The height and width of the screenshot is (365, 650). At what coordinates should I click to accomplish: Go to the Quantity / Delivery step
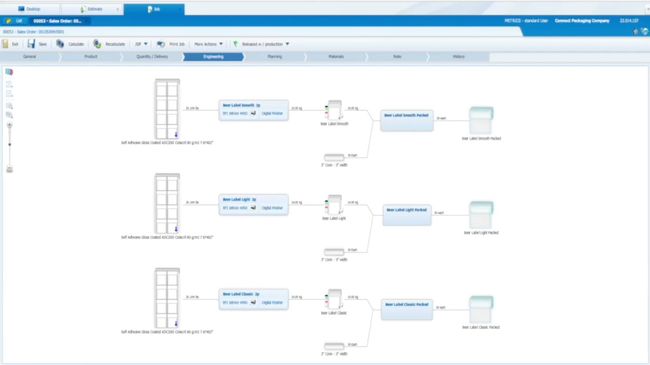[152, 56]
